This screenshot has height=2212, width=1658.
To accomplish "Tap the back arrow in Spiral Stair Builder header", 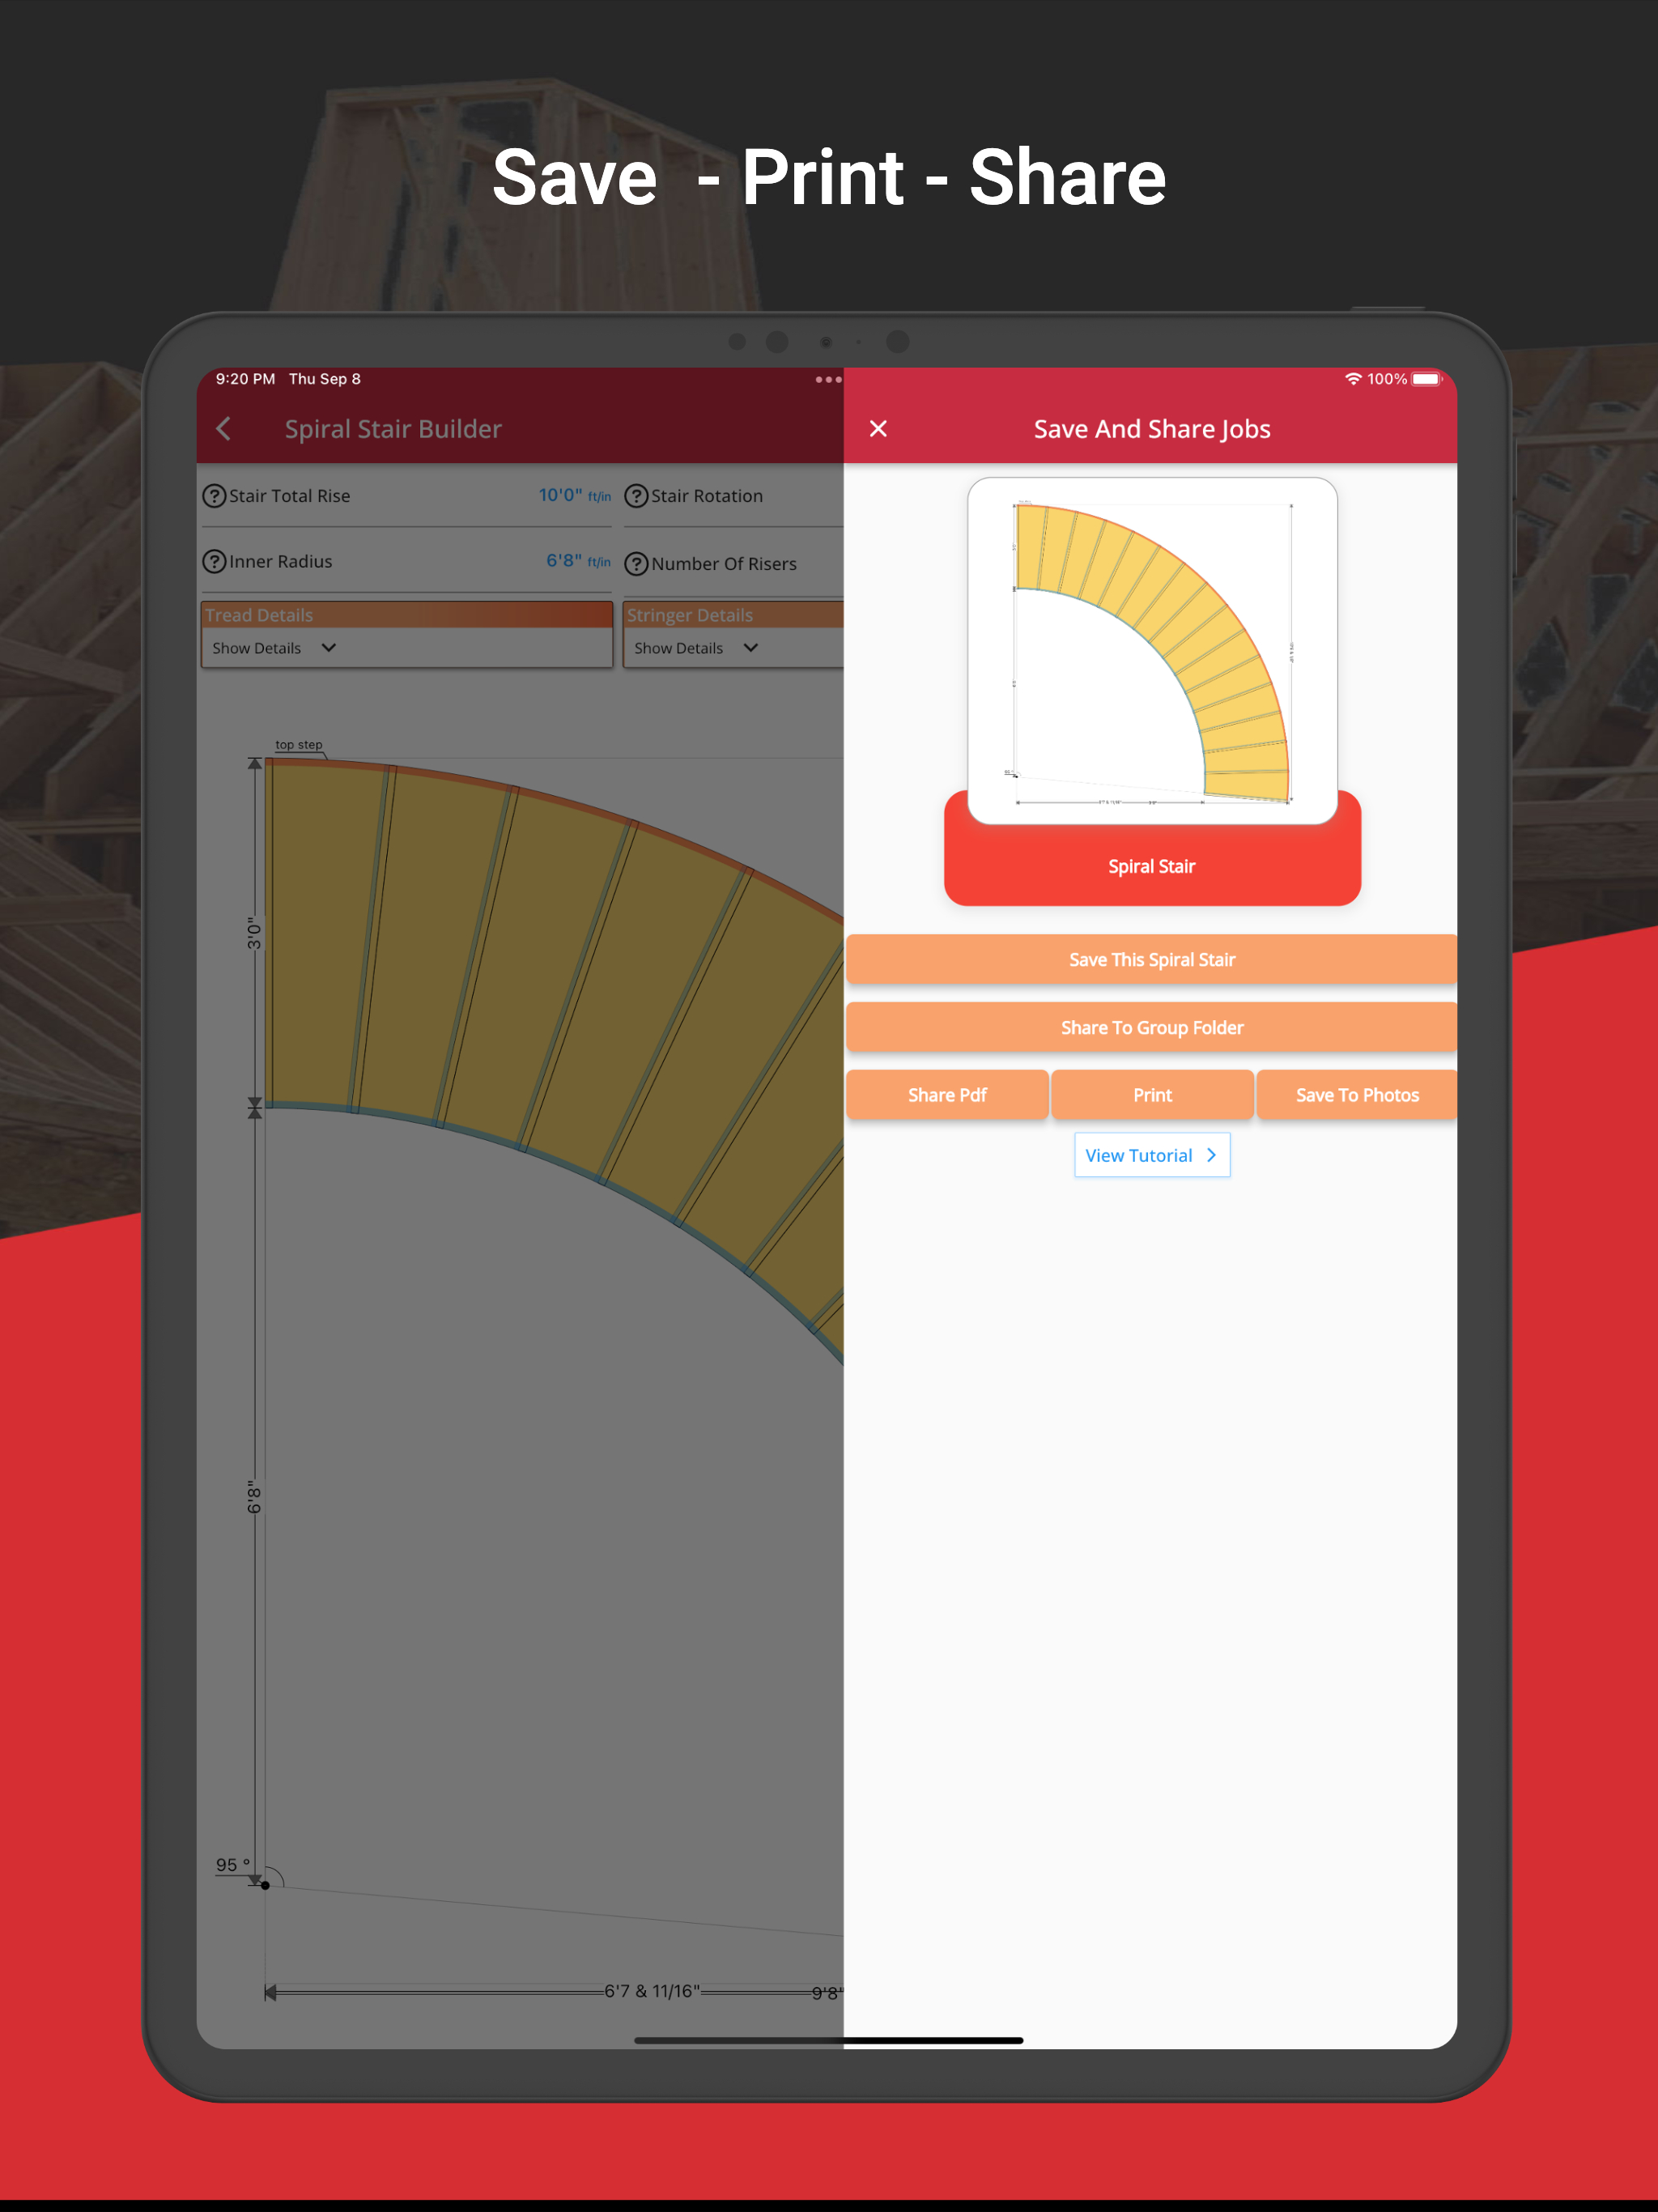I will pos(224,429).
